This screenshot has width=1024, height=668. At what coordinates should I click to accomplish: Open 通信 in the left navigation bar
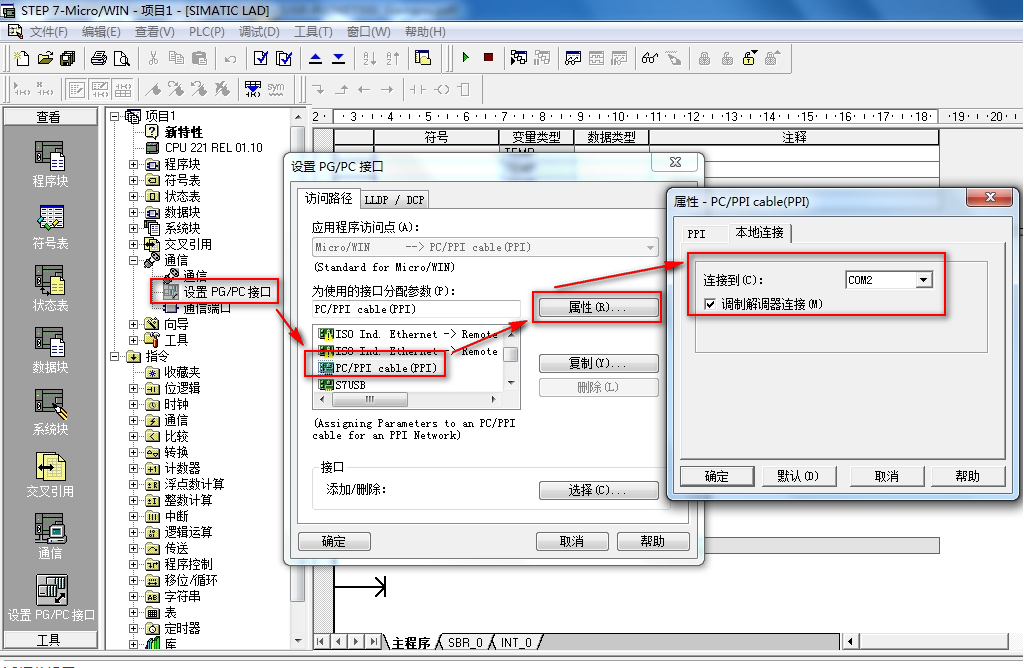50,536
